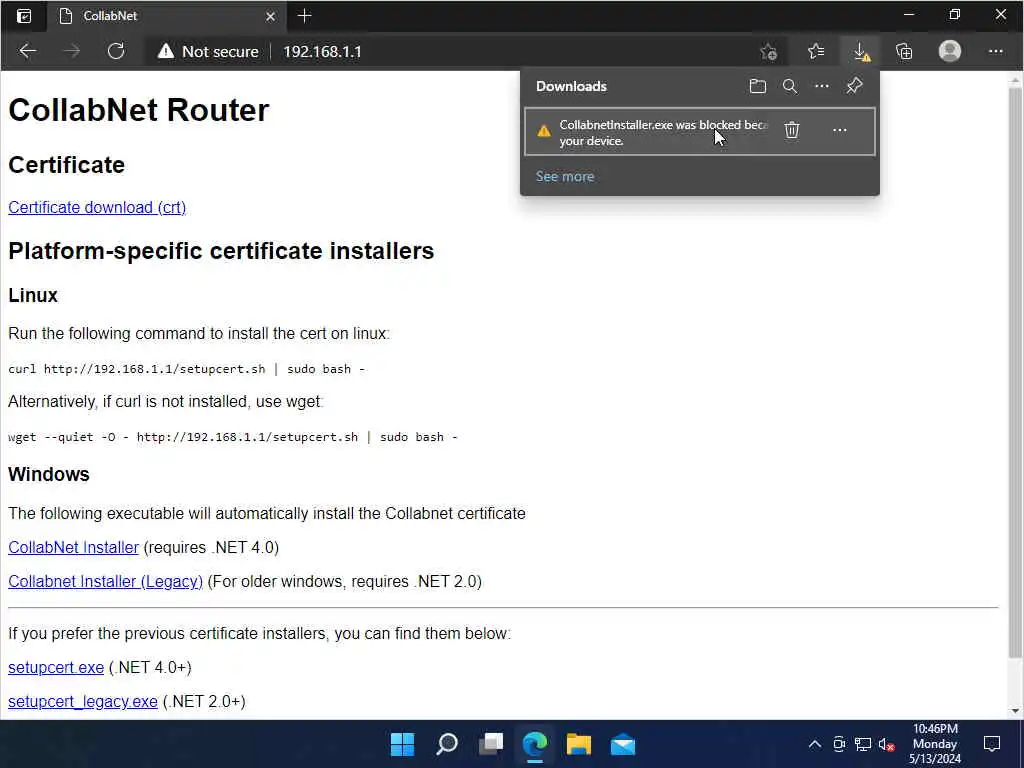Show hidden system tray icons chevron
Viewport: 1024px width, 768px height.
pyautogui.click(x=815, y=744)
